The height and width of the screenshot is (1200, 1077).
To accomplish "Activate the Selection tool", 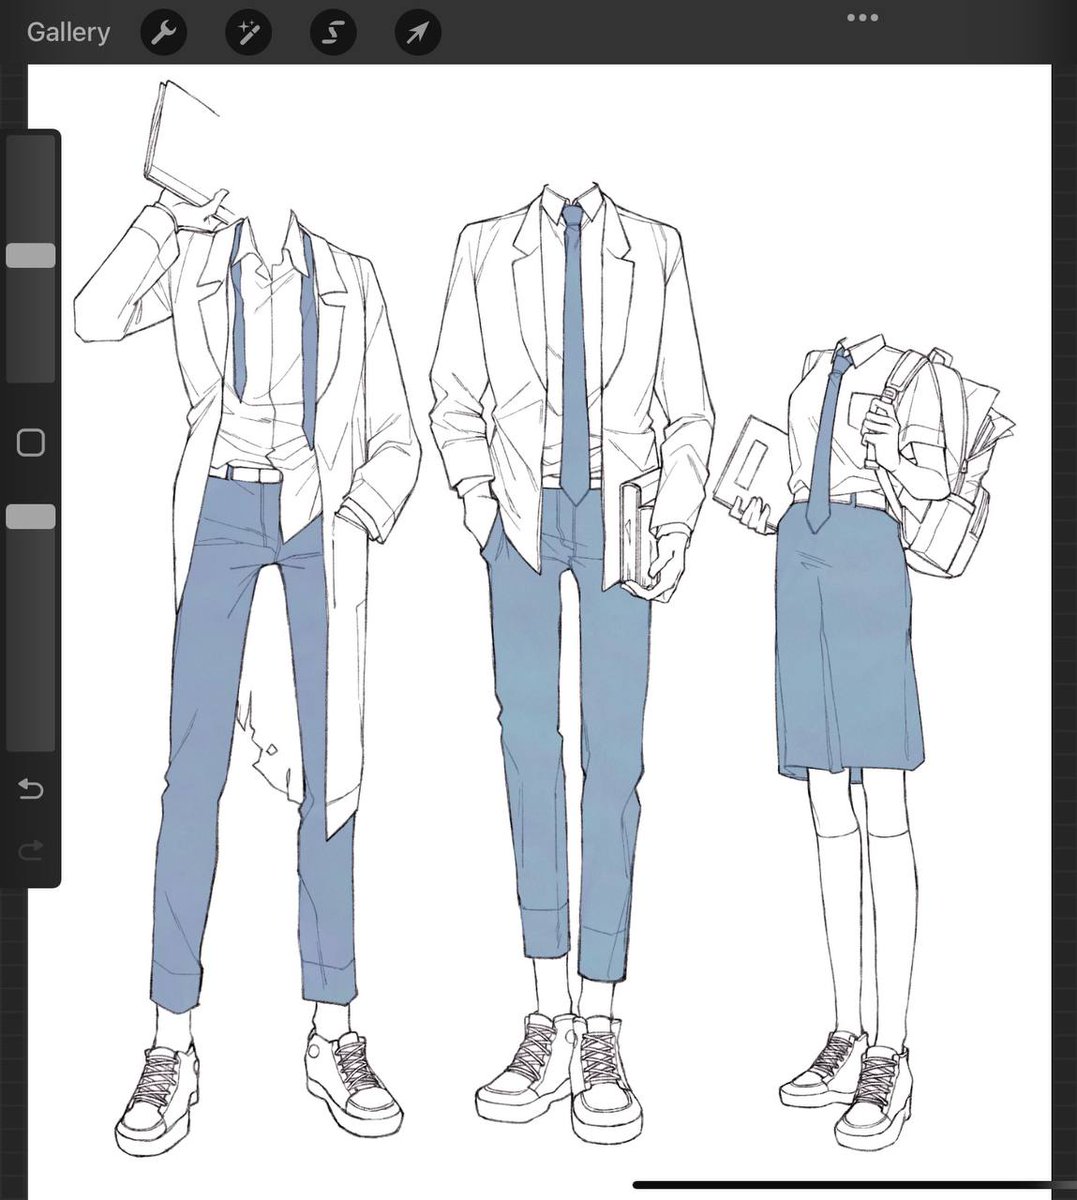I will coord(331,33).
